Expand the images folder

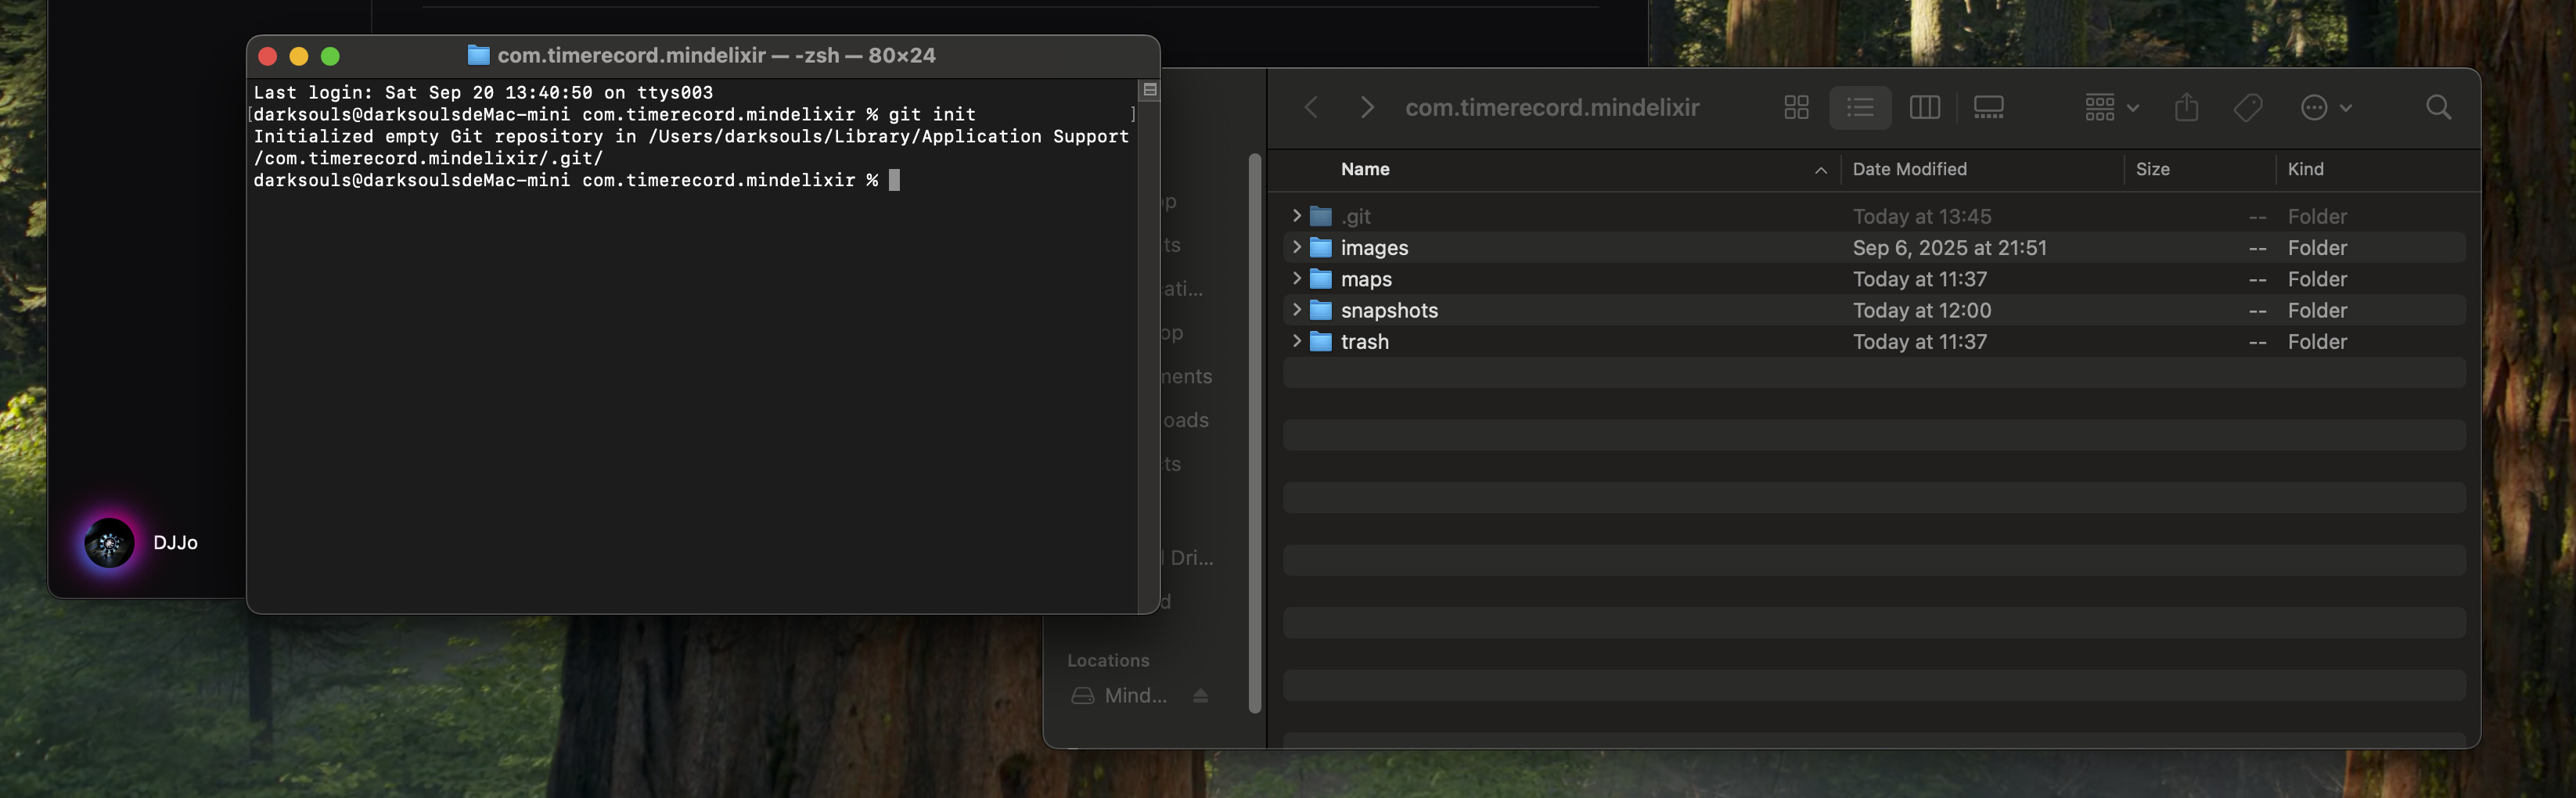point(1296,247)
